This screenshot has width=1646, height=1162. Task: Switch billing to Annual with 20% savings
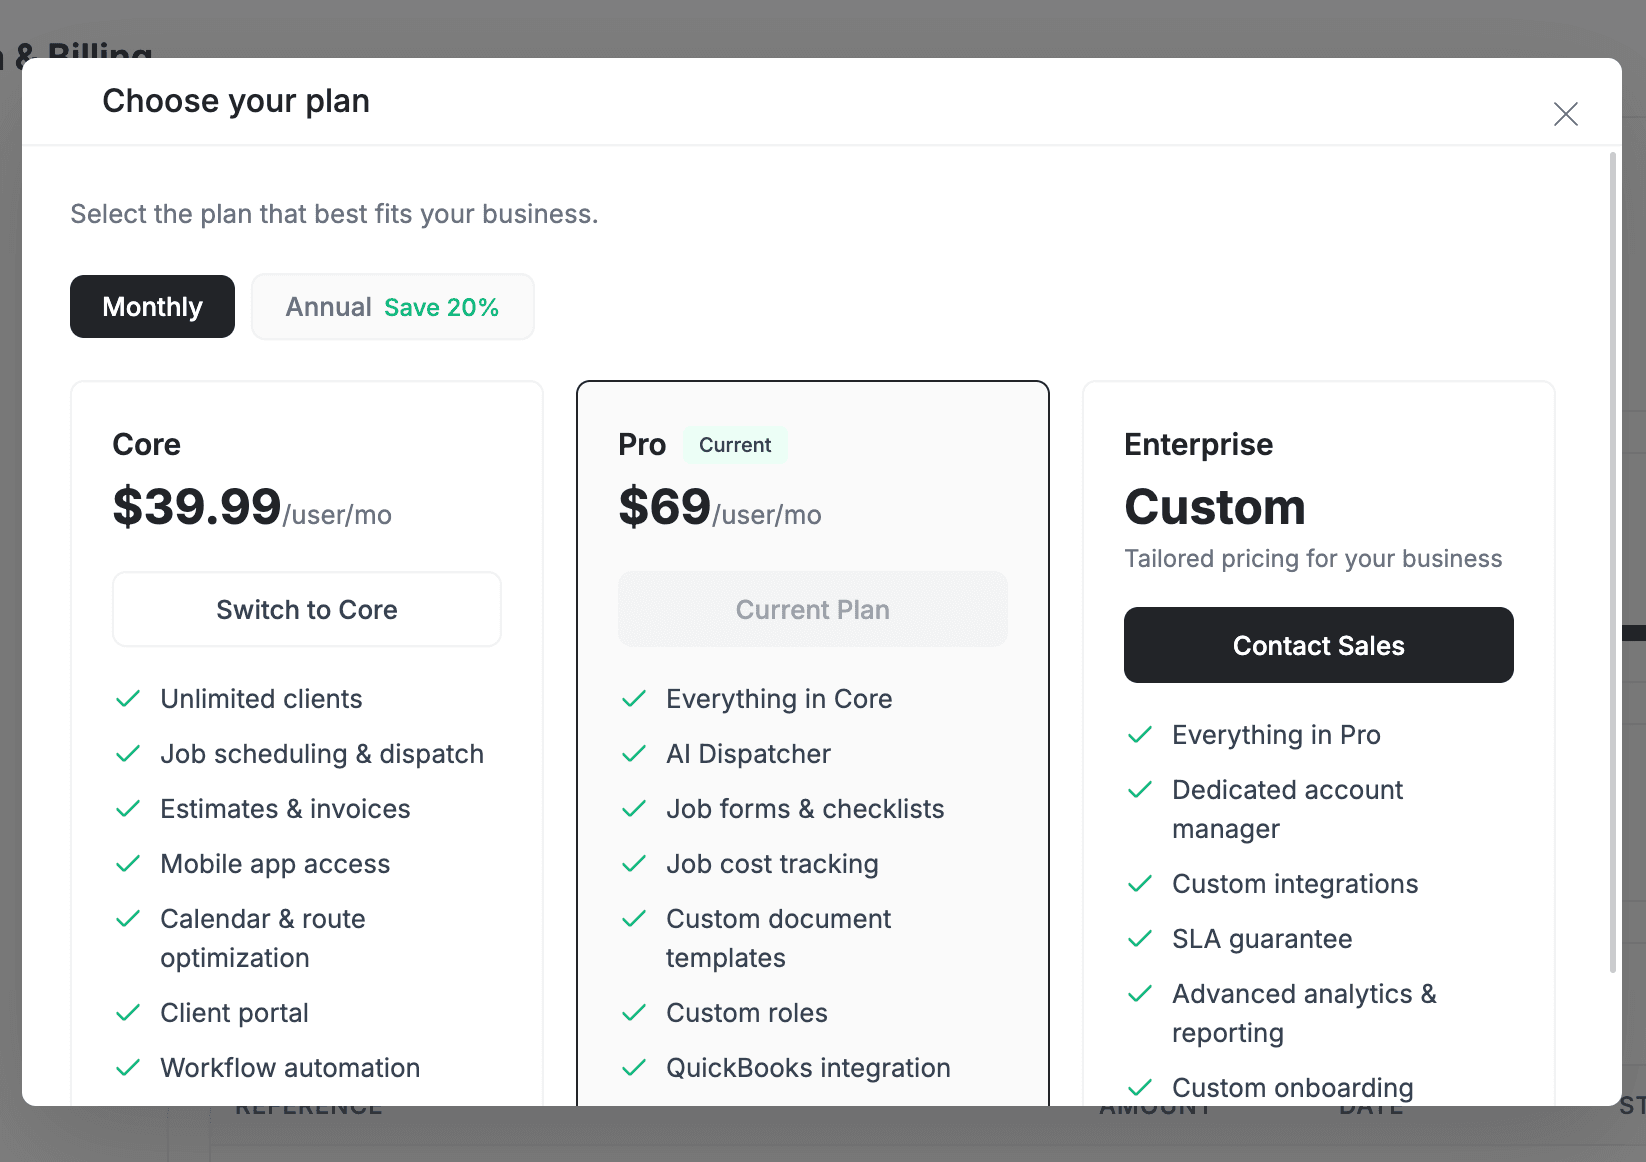click(x=392, y=306)
